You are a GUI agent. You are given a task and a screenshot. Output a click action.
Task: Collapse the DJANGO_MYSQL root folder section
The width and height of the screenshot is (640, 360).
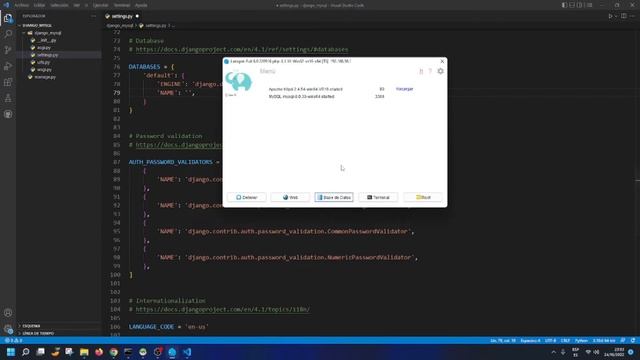pyautogui.click(x=37, y=25)
